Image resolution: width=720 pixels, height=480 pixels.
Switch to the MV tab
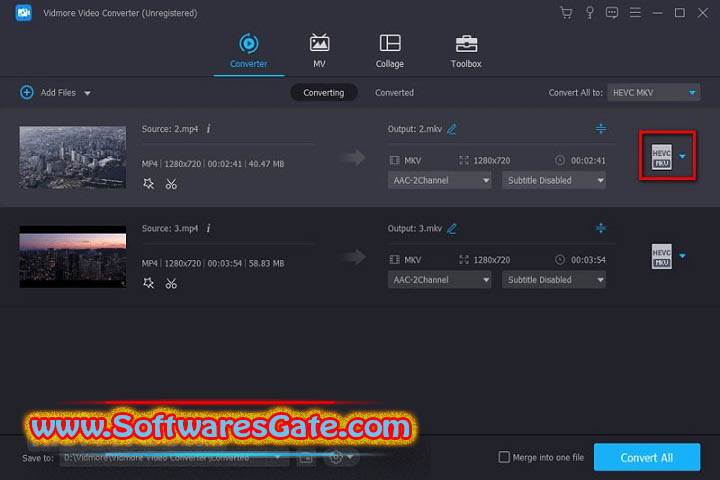pos(319,51)
